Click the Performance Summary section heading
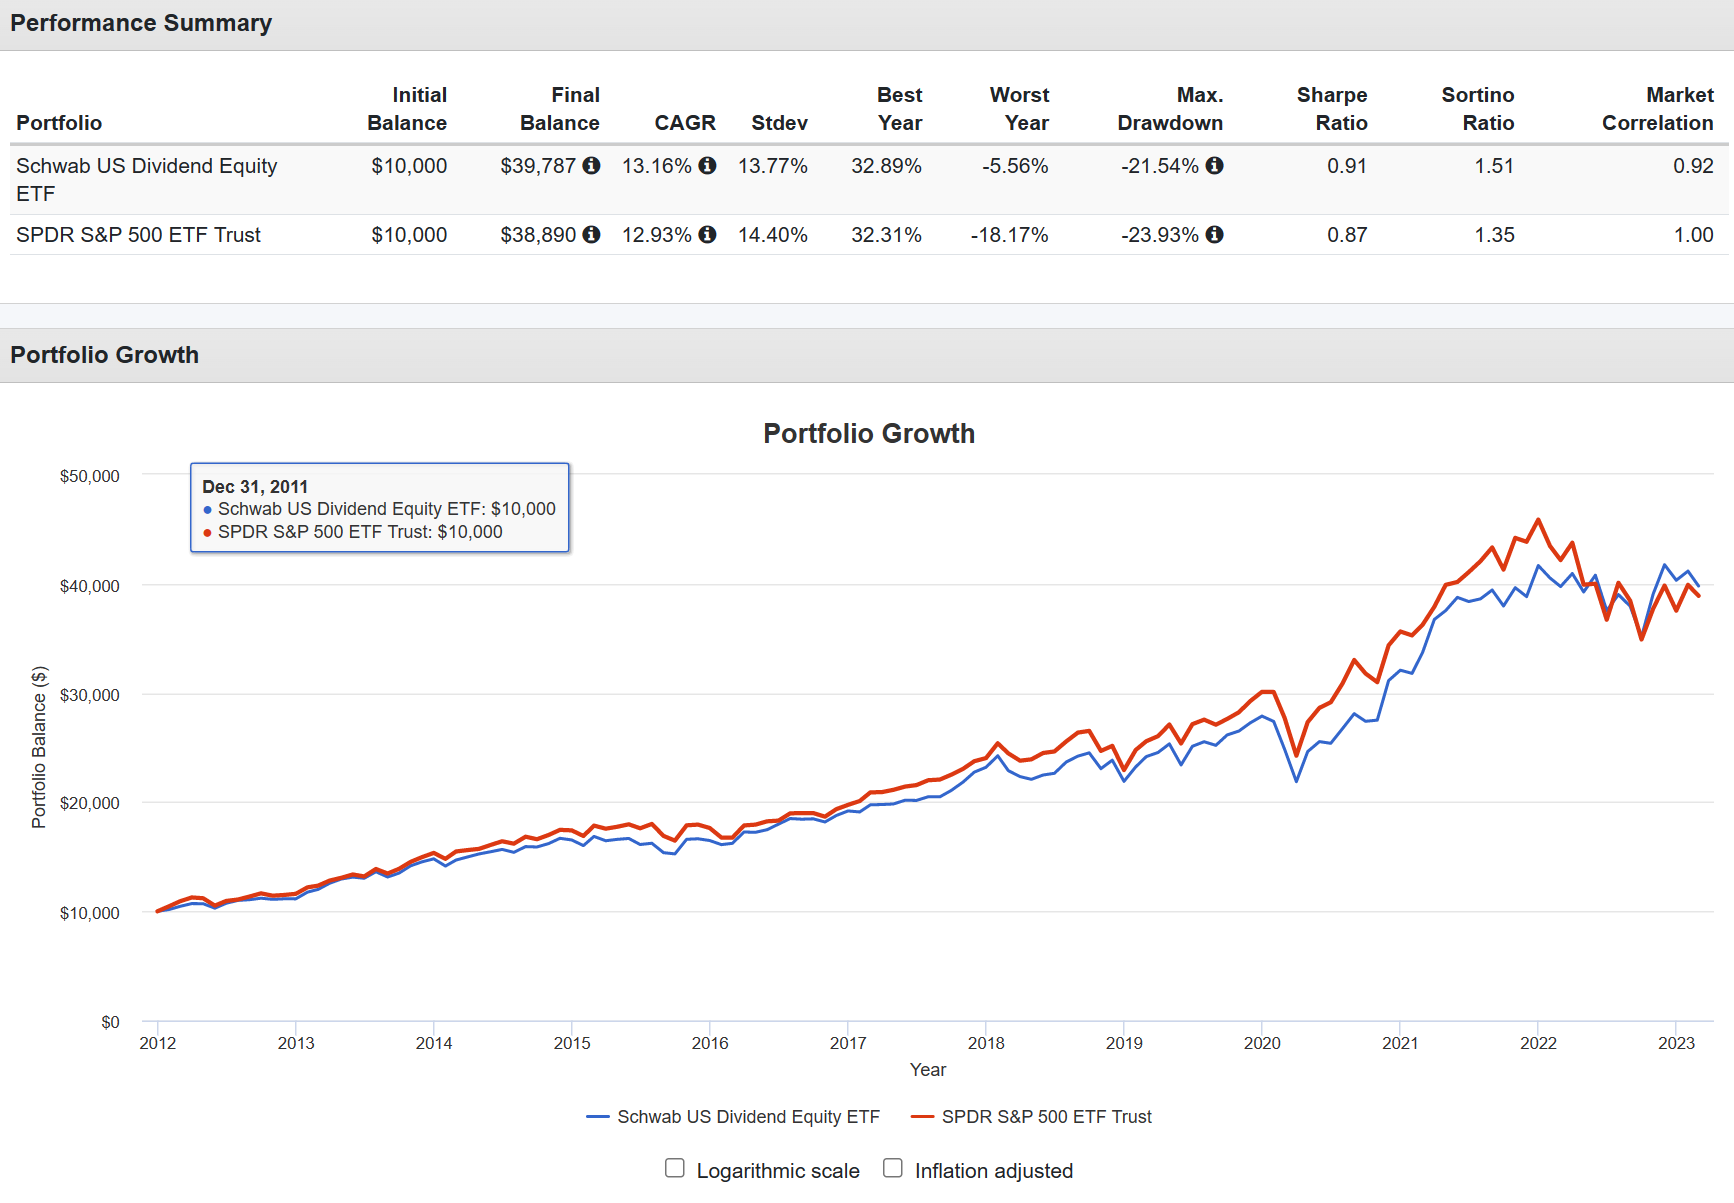 point(141,23)
